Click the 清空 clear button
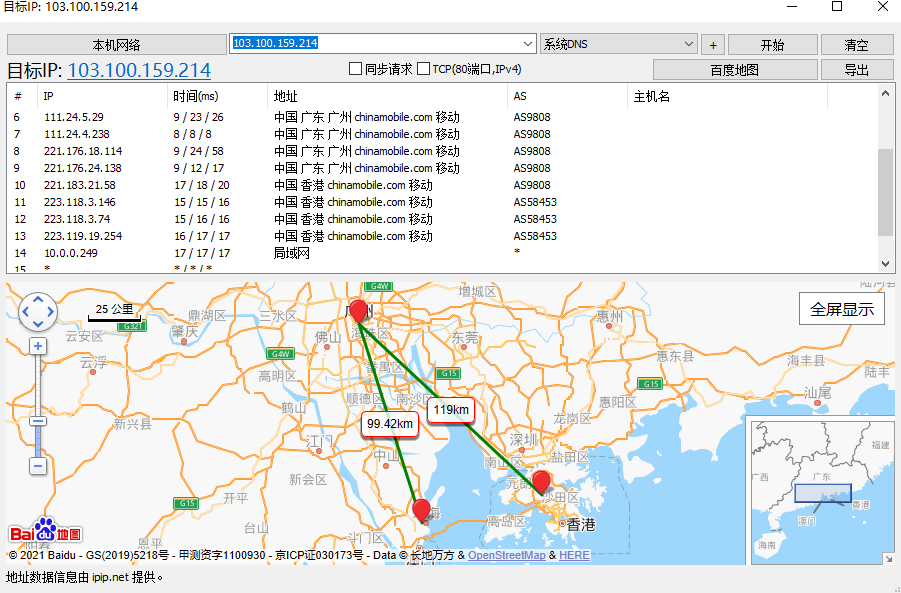Screen dimensions: 901x593 point(857,45)
